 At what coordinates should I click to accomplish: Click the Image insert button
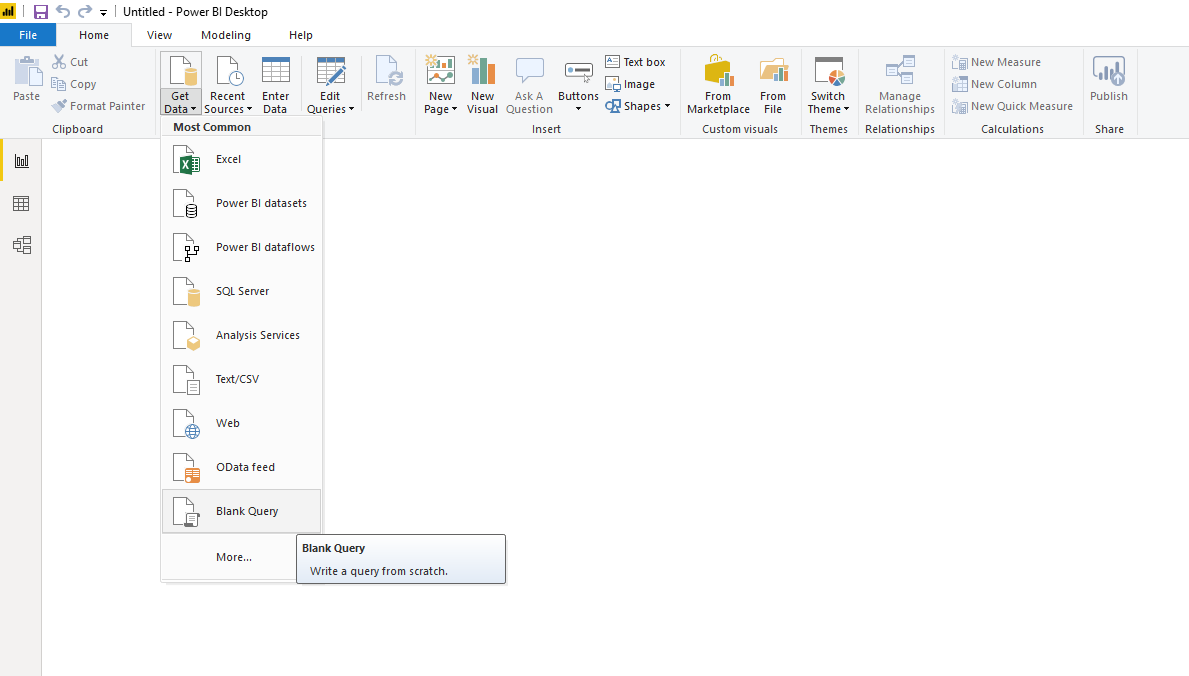click(x=630, y=84)
